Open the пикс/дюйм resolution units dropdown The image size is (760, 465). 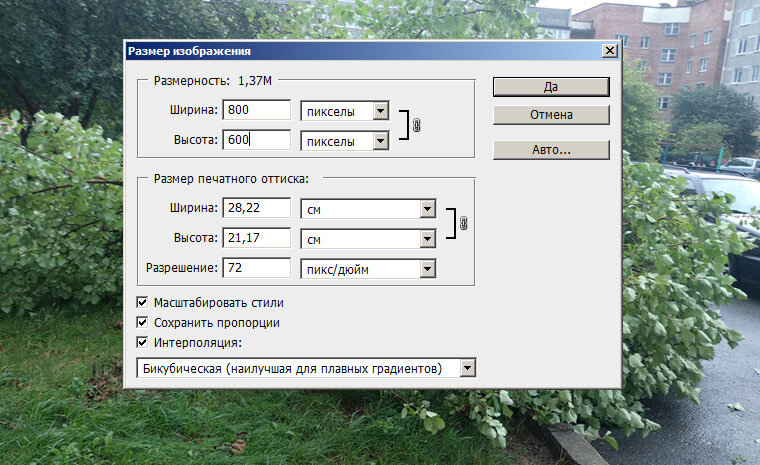[368, 269]
